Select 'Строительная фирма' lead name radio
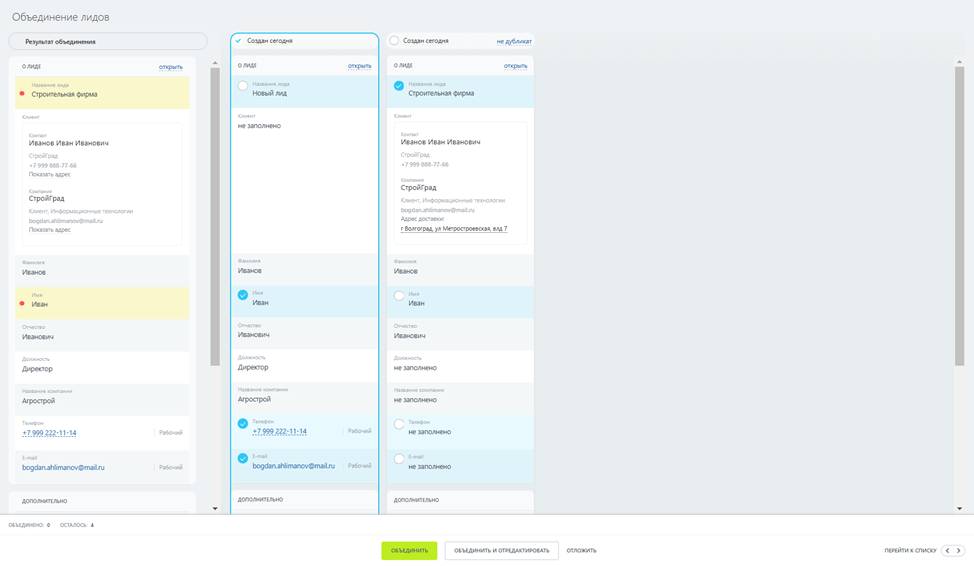Screen dimensions: 974x566 pyautogui.click(x=399, y=87)
